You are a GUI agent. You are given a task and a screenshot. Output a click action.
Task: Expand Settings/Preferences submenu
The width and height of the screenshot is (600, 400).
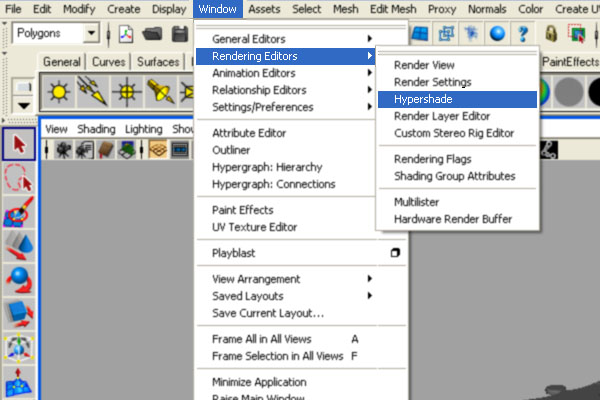point(286,107)
